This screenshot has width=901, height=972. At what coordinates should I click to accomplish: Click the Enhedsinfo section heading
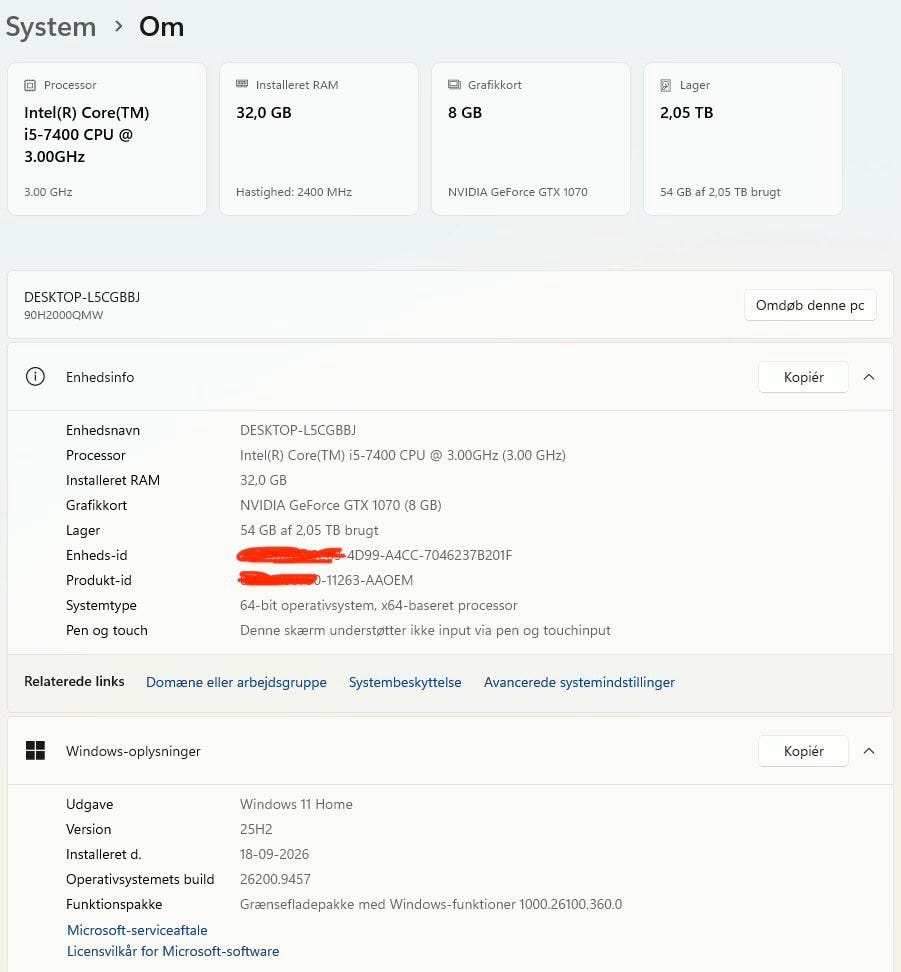click(100, 377)
